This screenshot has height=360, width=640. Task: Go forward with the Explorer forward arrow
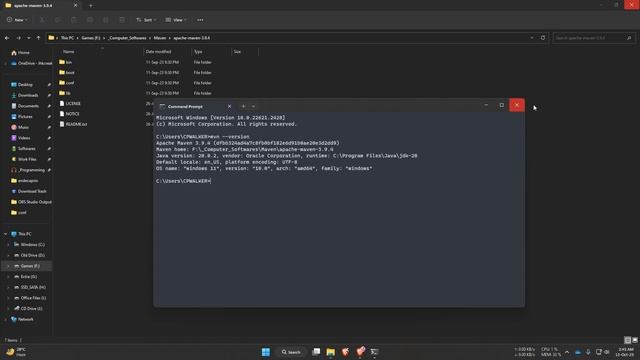[x=18, y=38]
